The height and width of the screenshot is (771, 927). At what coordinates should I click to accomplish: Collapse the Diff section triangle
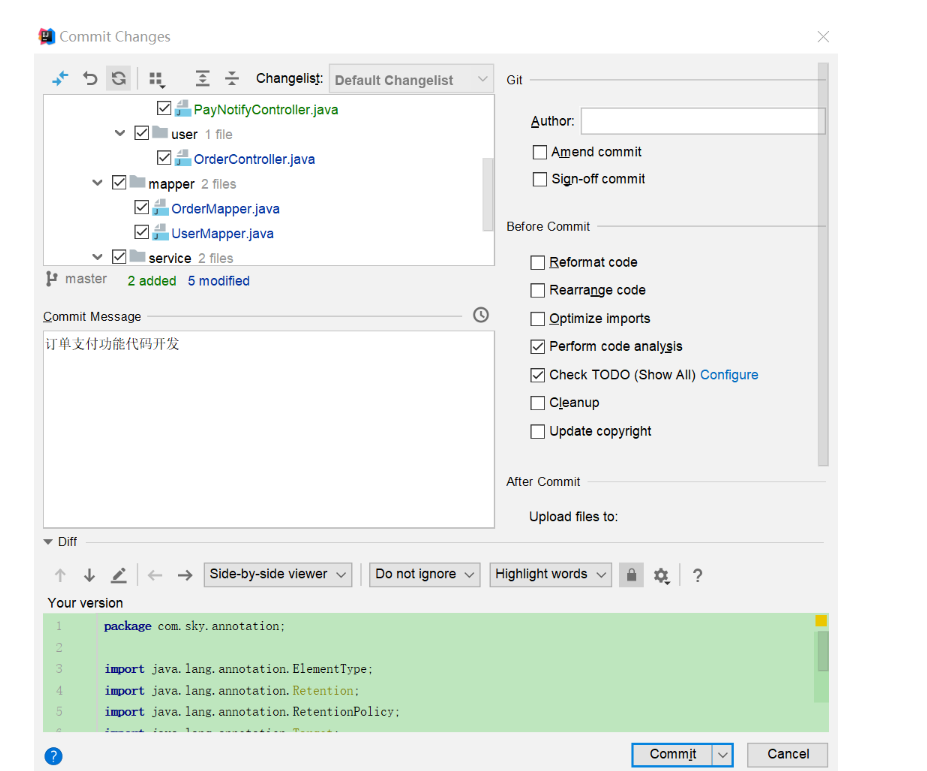[x=48, y=542]
